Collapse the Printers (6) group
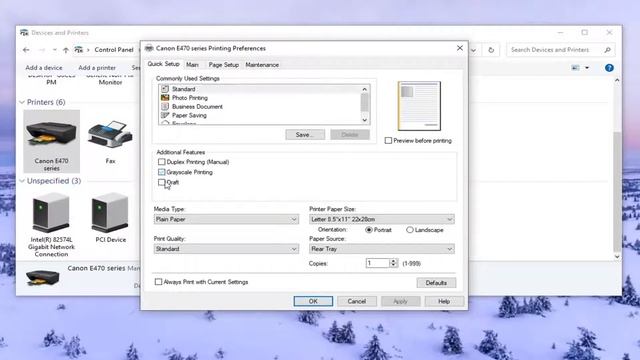 [x=22, y=102]
